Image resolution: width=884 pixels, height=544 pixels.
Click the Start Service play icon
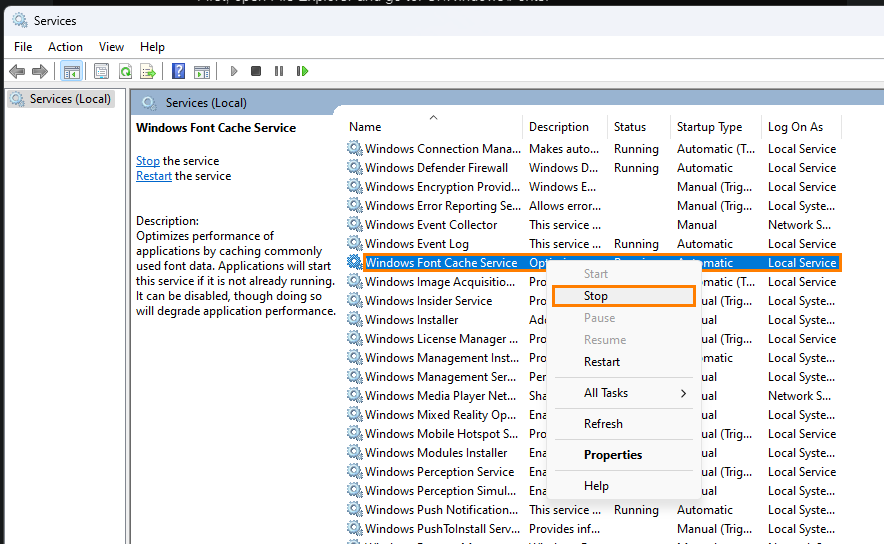tap(234, 71)
